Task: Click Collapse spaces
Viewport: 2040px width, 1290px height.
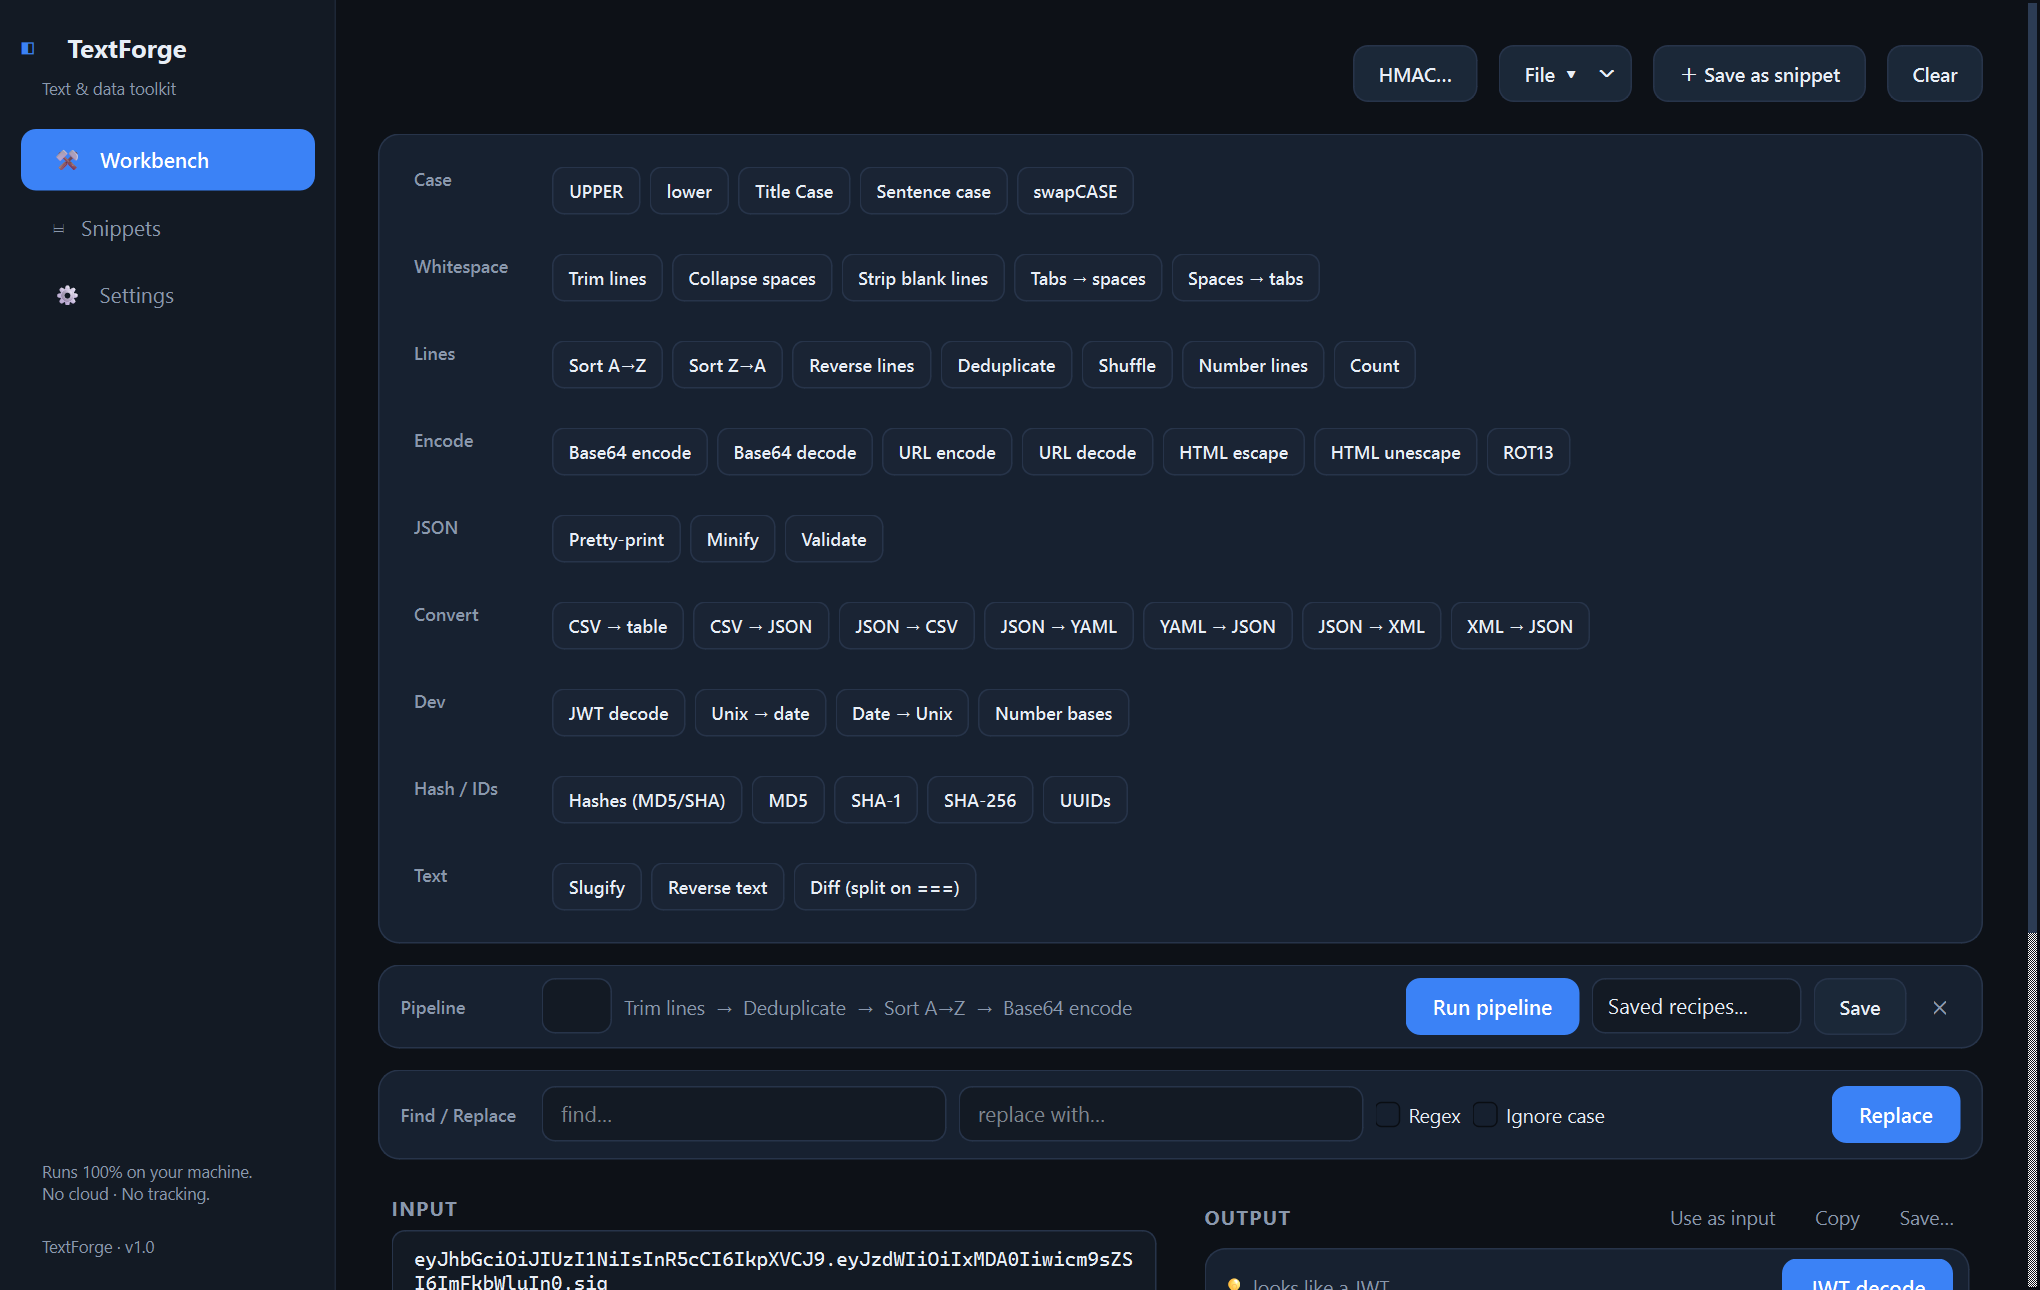Action: [752, 278]
